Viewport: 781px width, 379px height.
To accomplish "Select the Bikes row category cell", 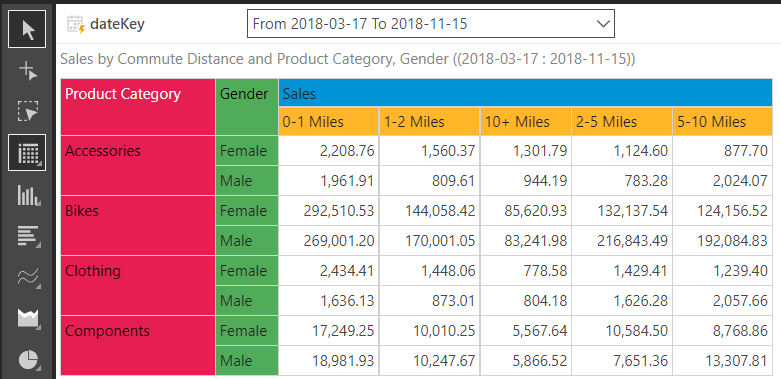I will coord(138,225).
